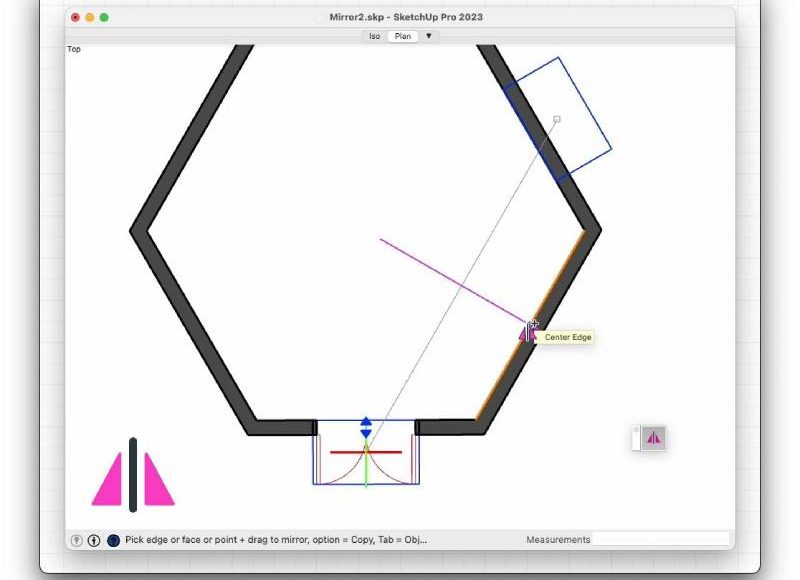
Task: Click the blue flip arrows on the door
Action: 366,427
